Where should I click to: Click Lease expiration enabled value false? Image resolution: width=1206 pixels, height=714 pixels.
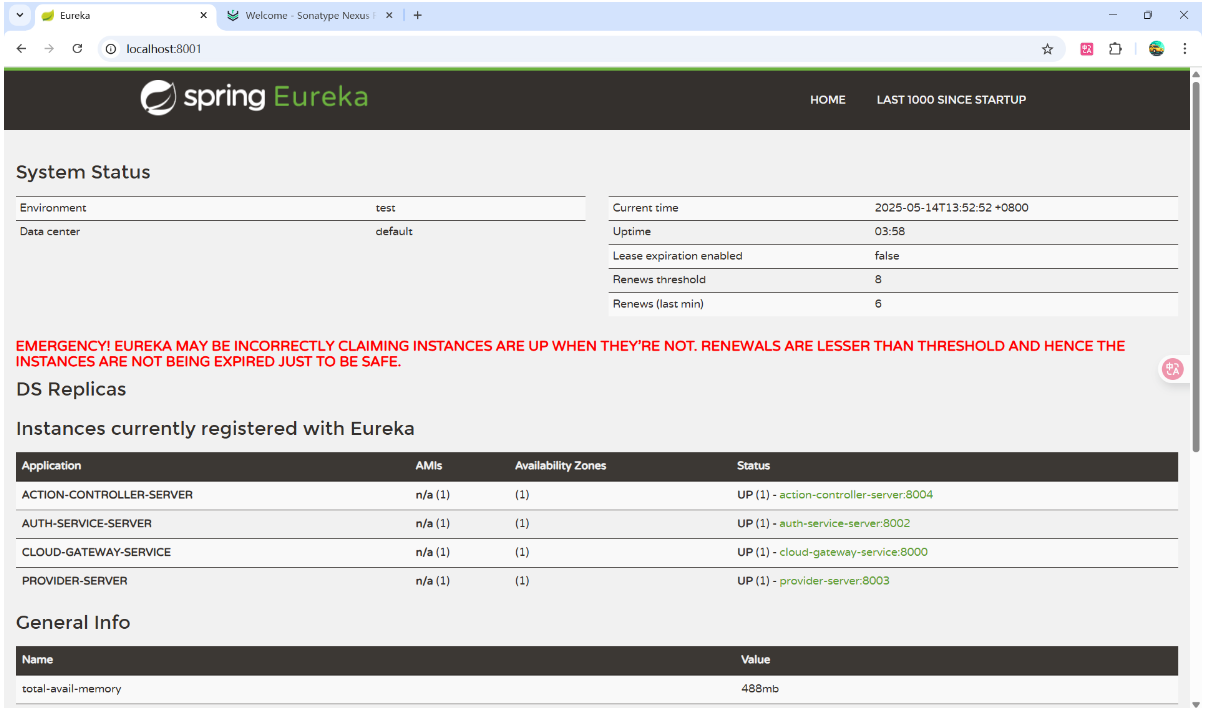tap(887, 256)
